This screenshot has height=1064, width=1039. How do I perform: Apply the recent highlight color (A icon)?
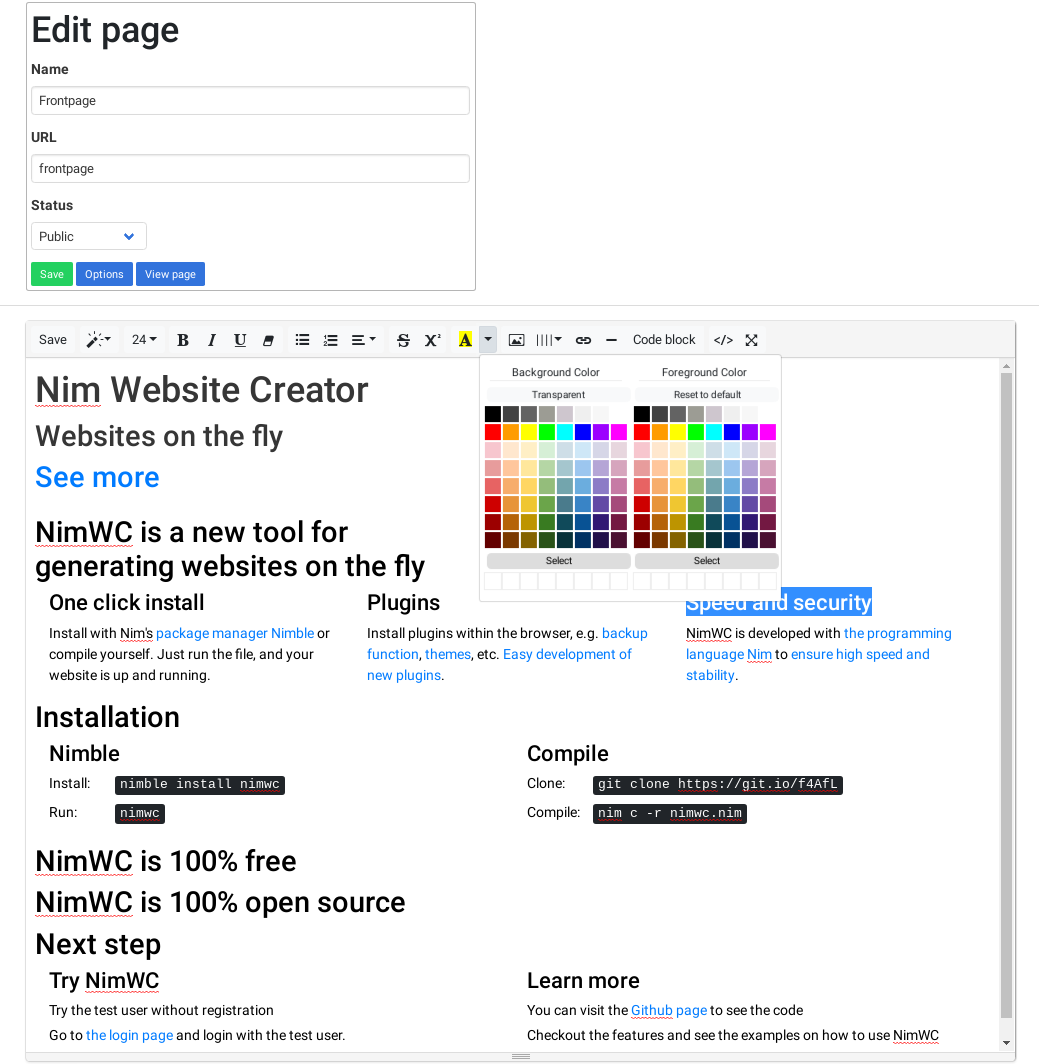click(465, 340)
